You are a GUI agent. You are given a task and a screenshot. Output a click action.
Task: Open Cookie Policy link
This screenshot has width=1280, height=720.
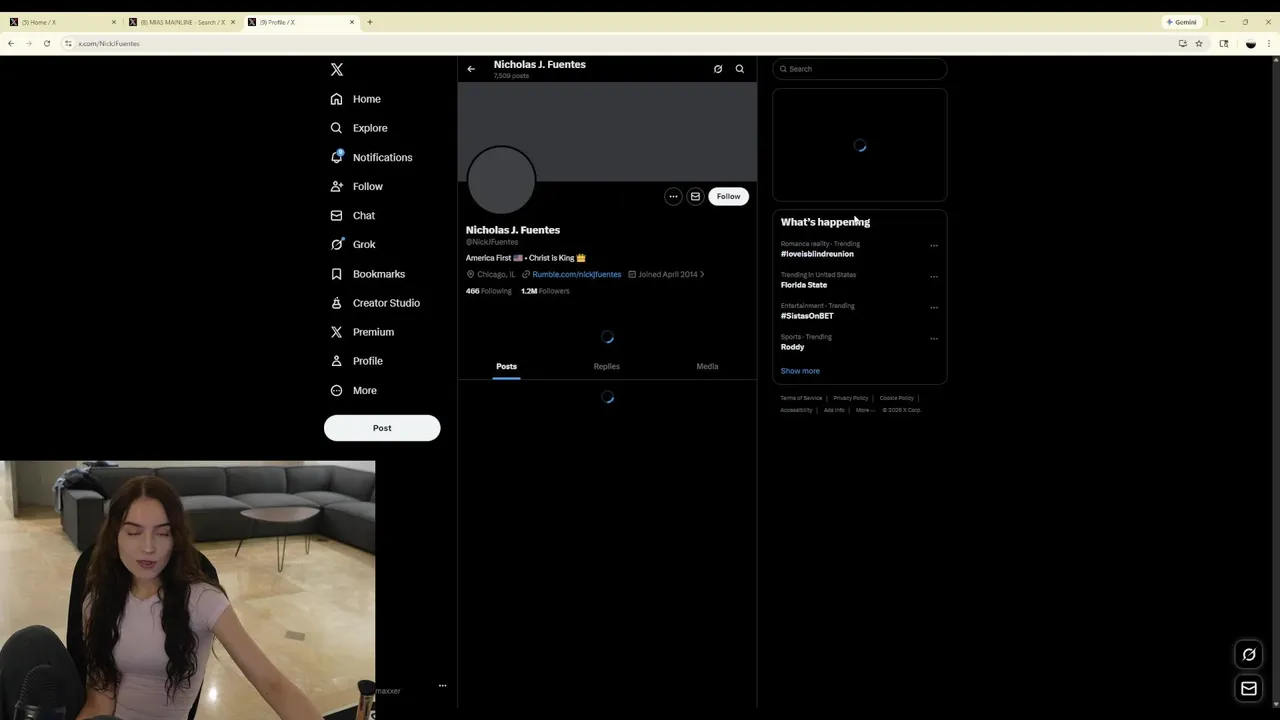point(897,398)
